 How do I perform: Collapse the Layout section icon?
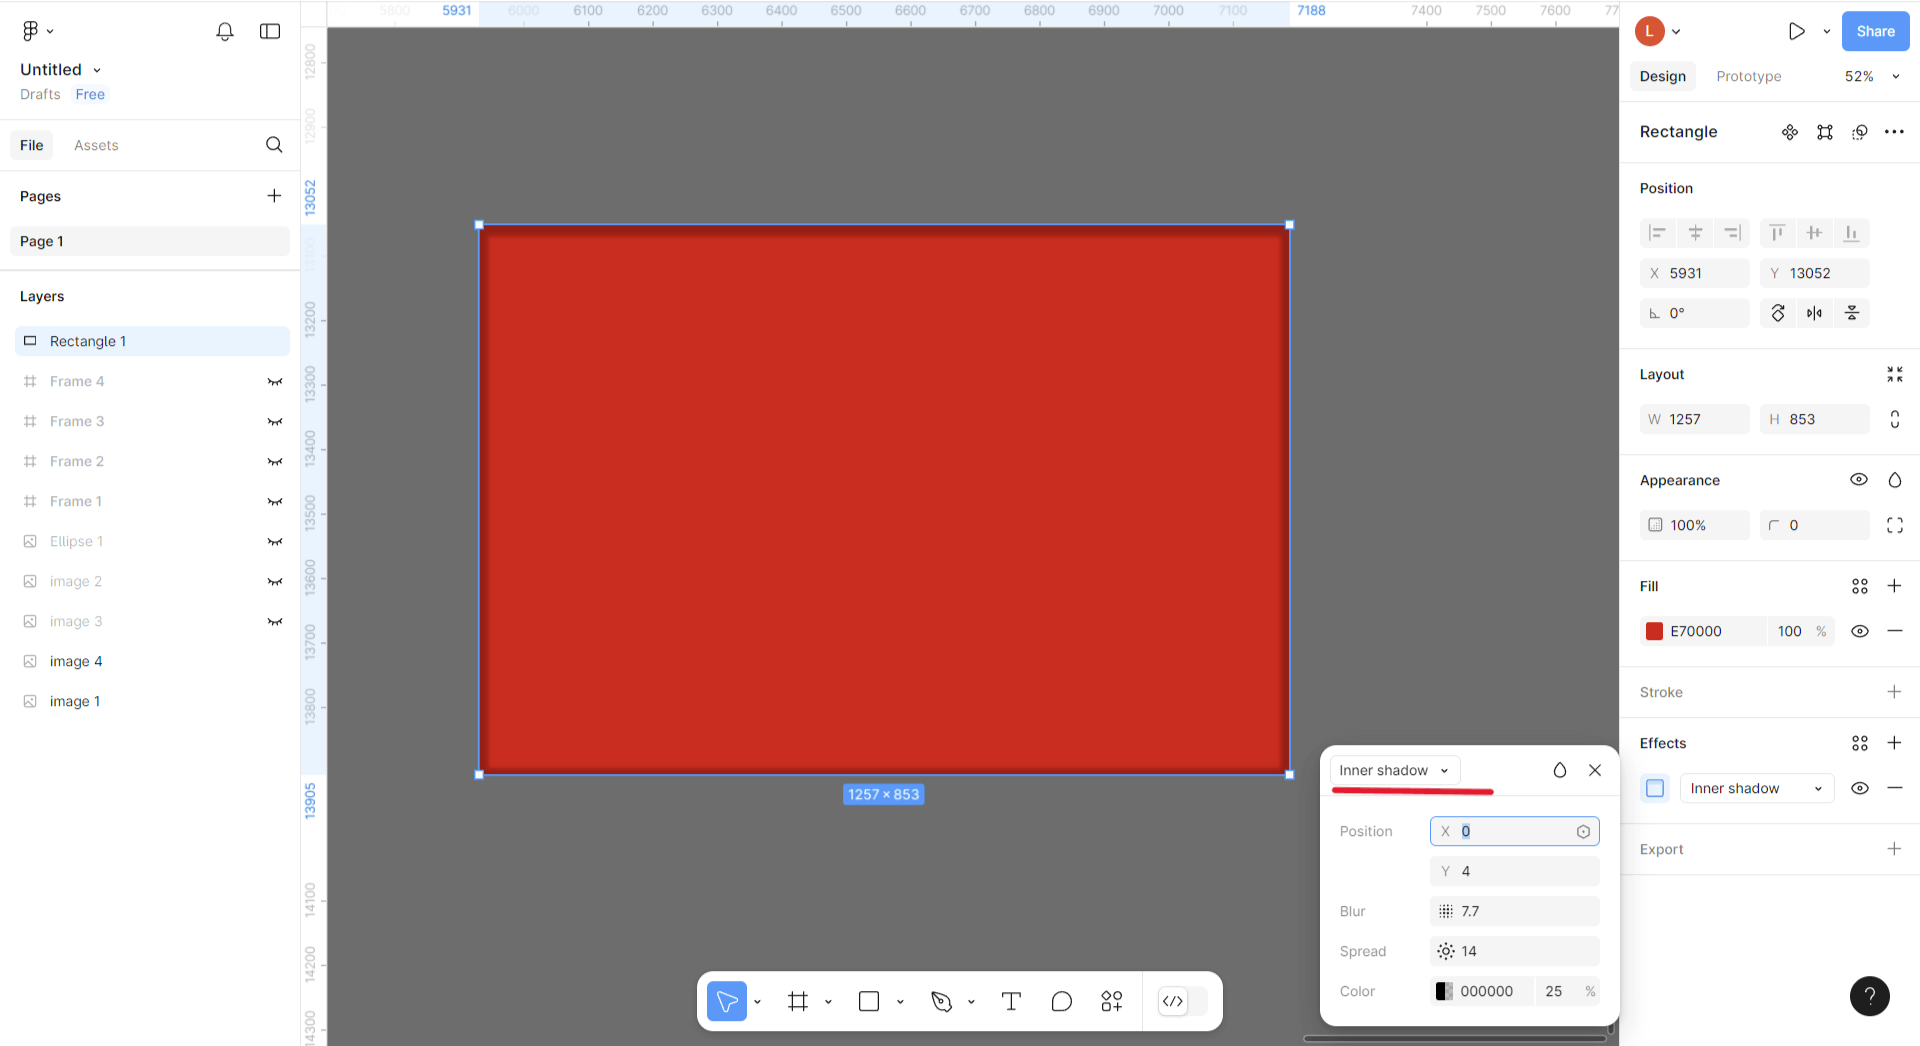1894,374
